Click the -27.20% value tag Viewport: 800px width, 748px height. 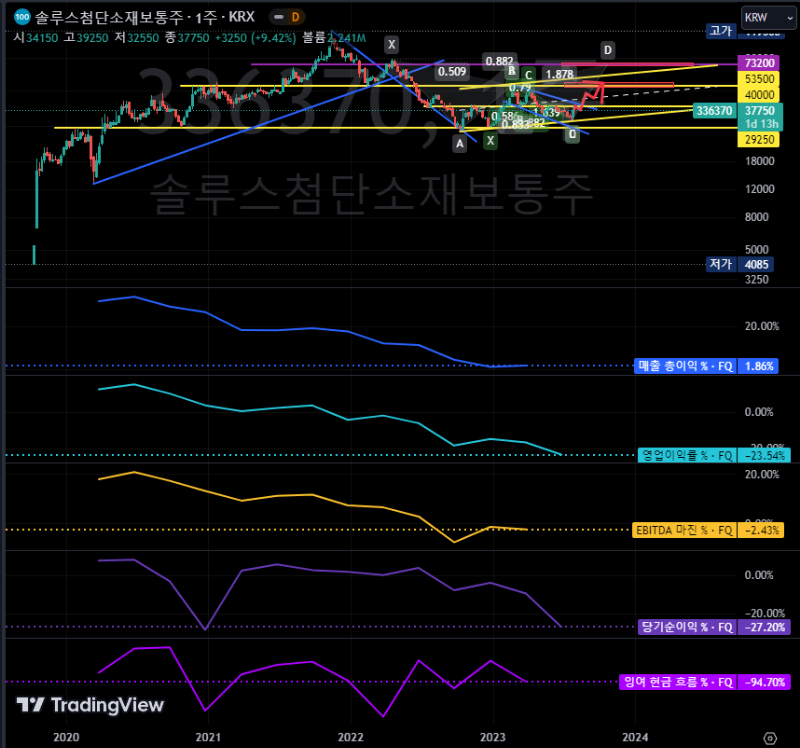click(764, 627)
